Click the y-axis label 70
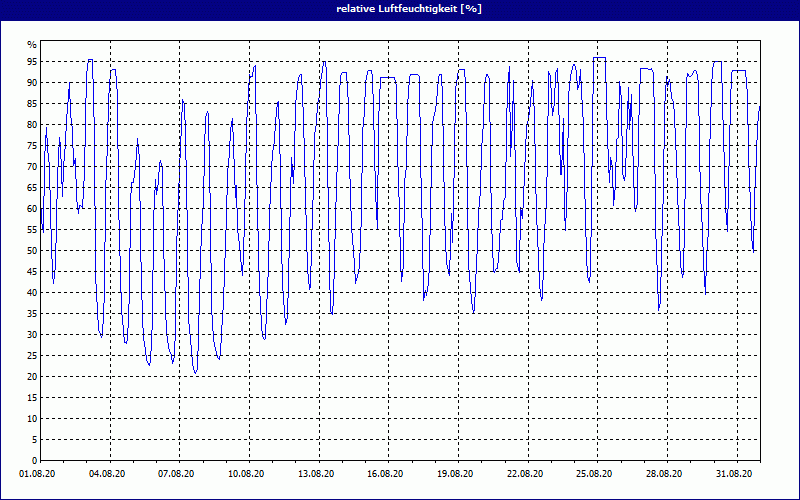 coord(32,167)
